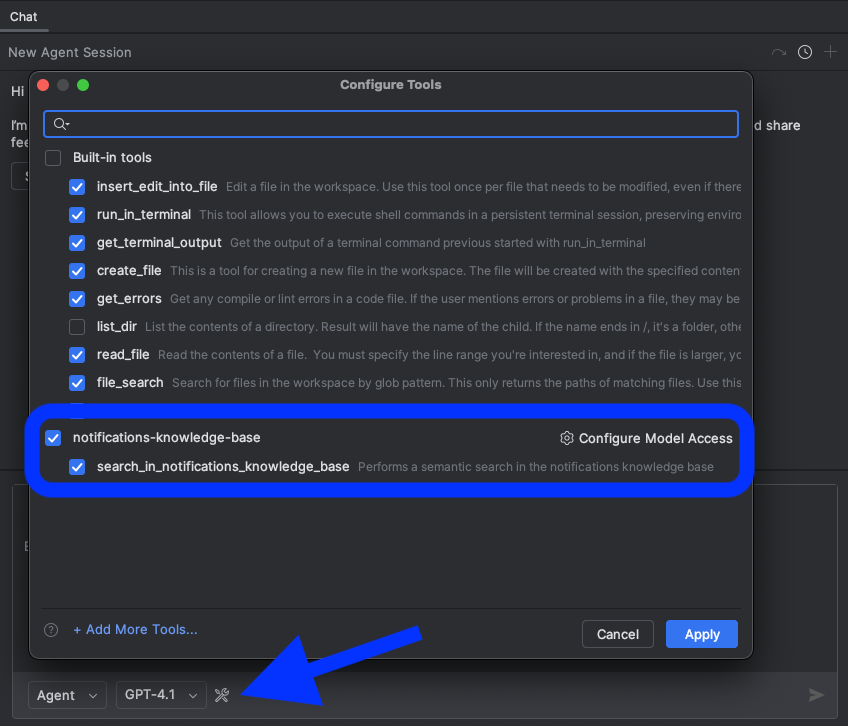Viewport: 848px width, 726px height.
Task: Enable the list_dir tool
Action: (77, 327)
